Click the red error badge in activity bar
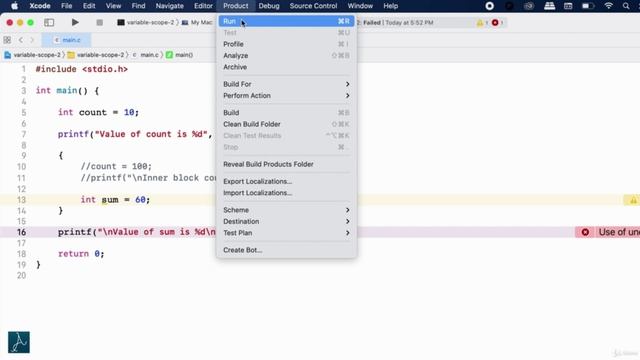 tap(495, 23)
